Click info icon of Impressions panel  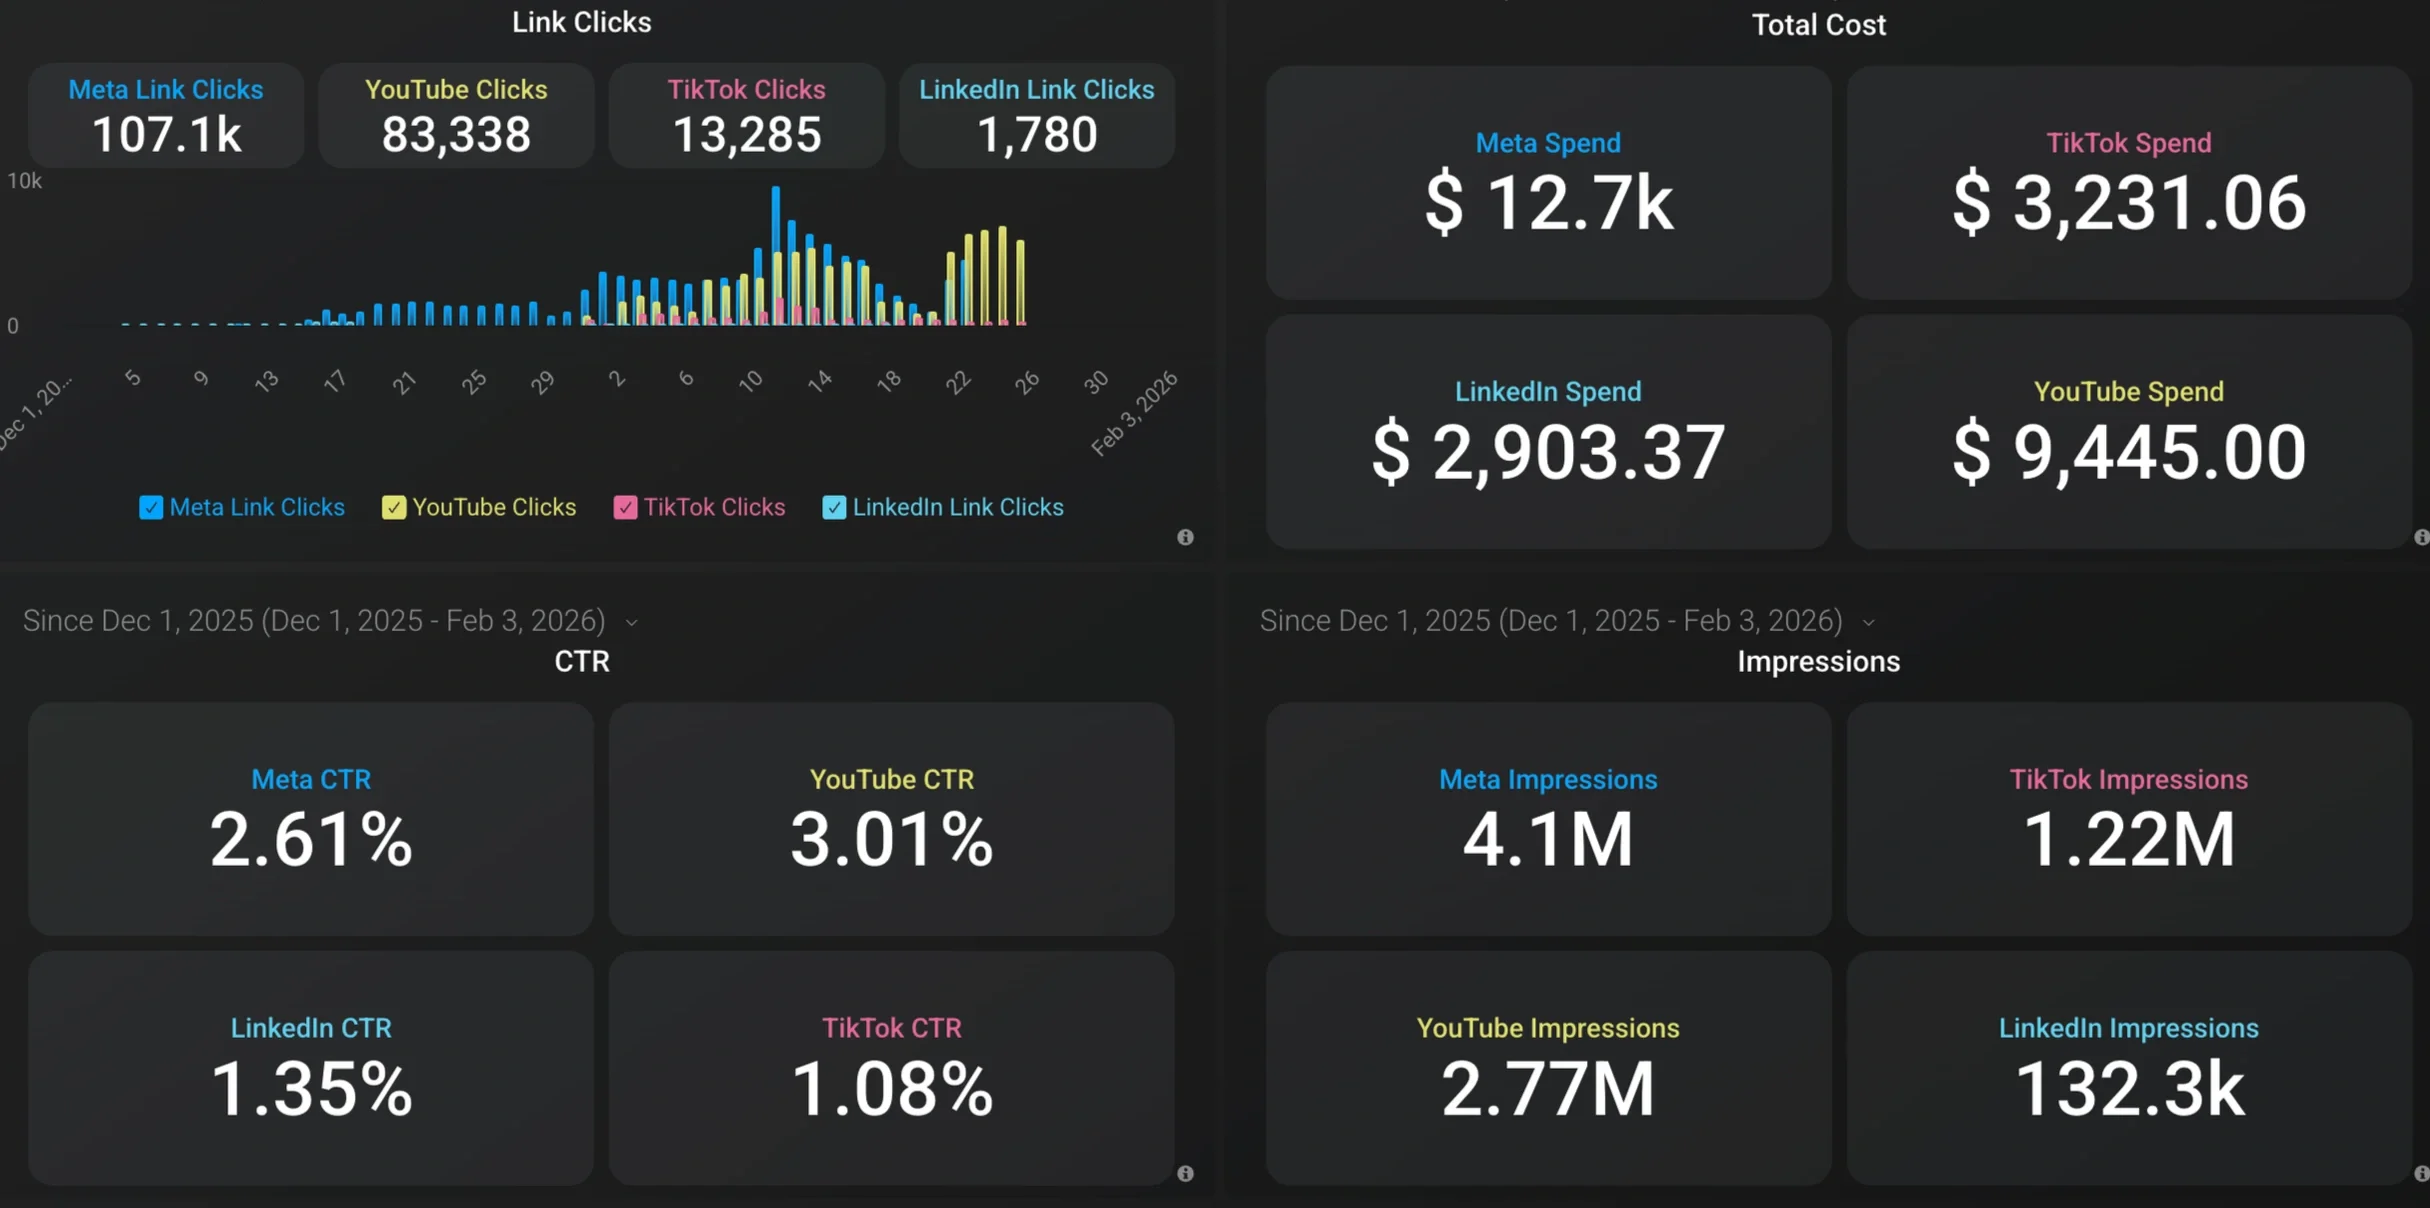pyautogui.click(x=2421, y=1173)
